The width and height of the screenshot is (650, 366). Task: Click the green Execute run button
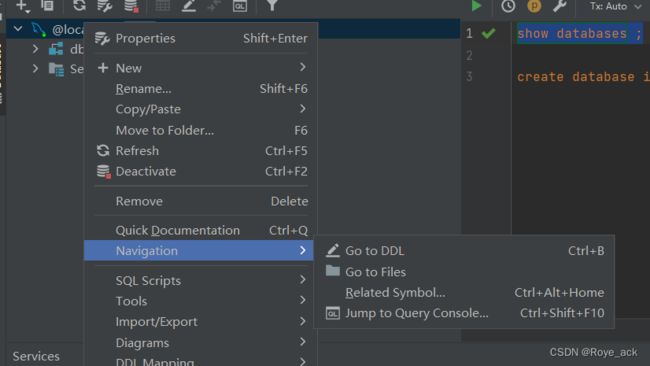click(476, 6)
